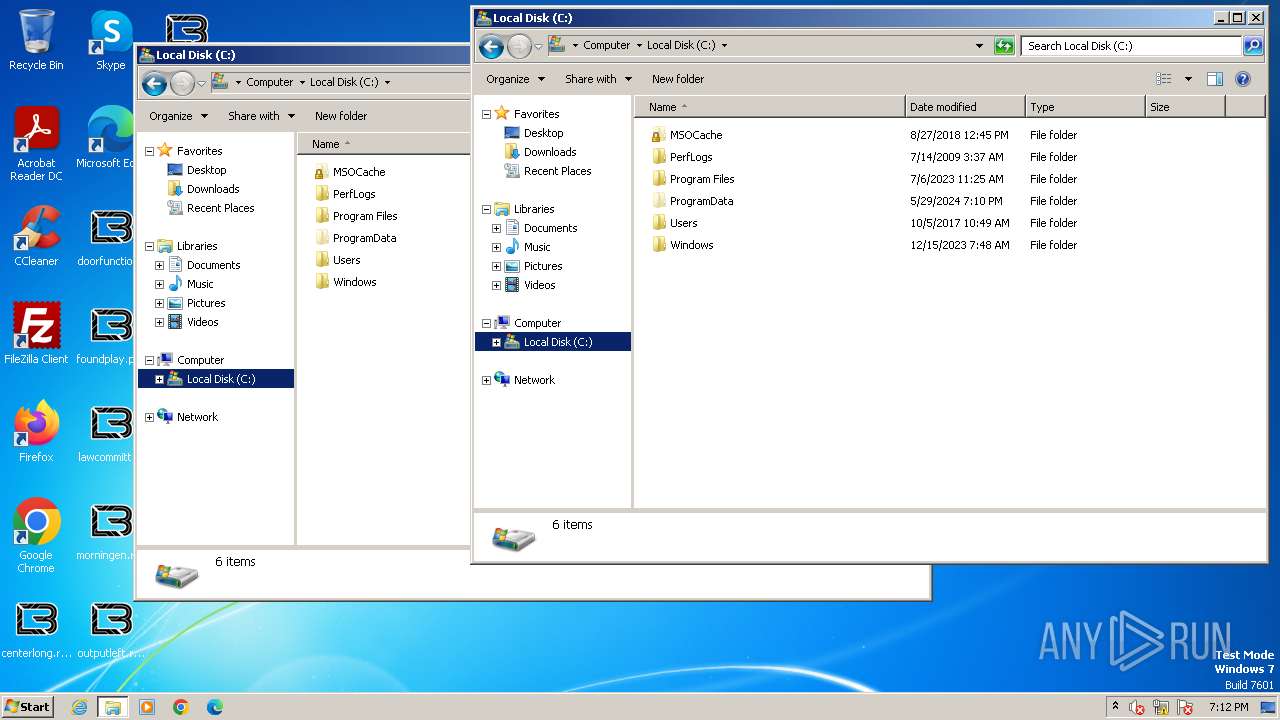This screenshot has width=1280, height=720.
Task: Click Back arrow in front Local Disk window
Action: coord(491,46)
